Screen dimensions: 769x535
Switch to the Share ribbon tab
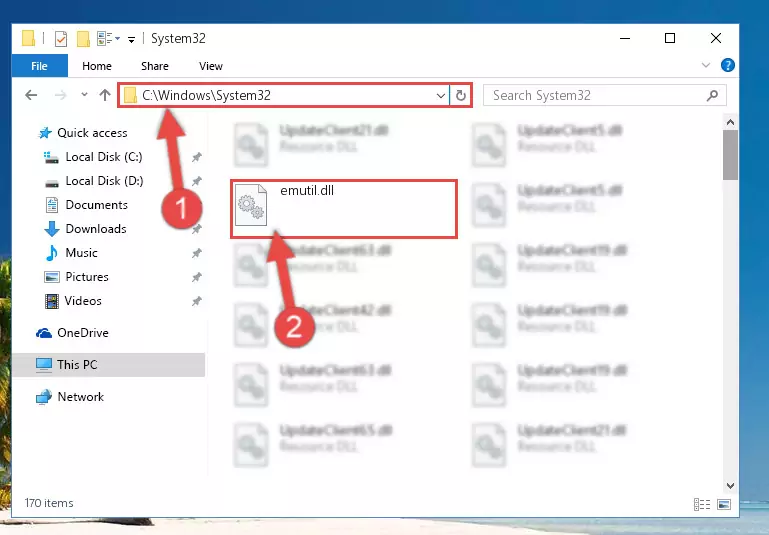tap(154, 66)
